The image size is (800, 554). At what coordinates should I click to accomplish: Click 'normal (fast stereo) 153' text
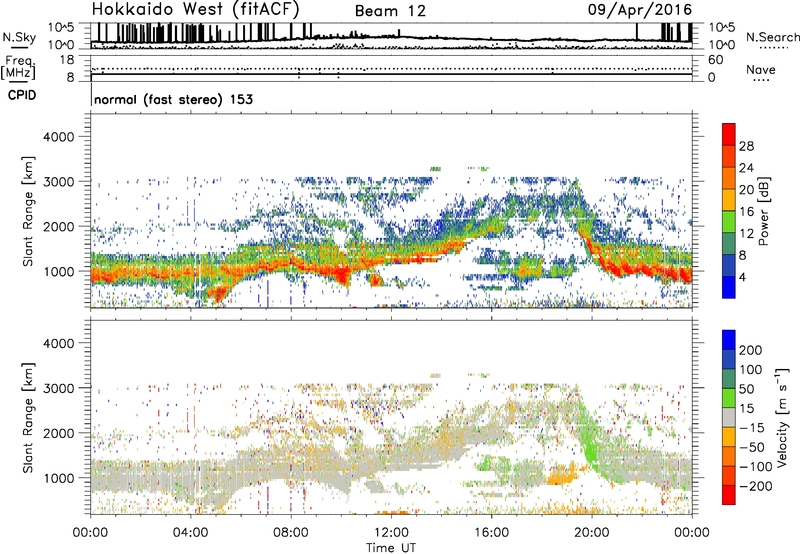[173, 99]
